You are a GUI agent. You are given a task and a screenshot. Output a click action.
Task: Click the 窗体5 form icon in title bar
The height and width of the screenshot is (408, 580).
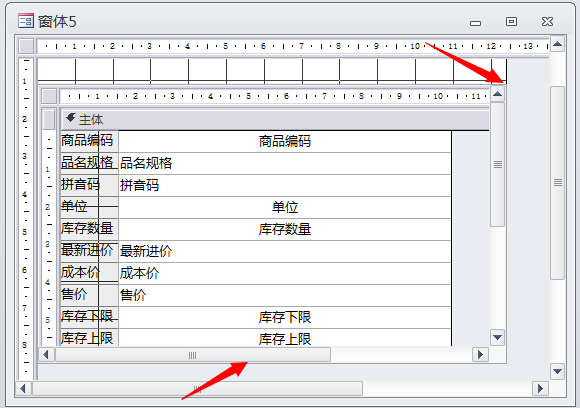[26, 21]
